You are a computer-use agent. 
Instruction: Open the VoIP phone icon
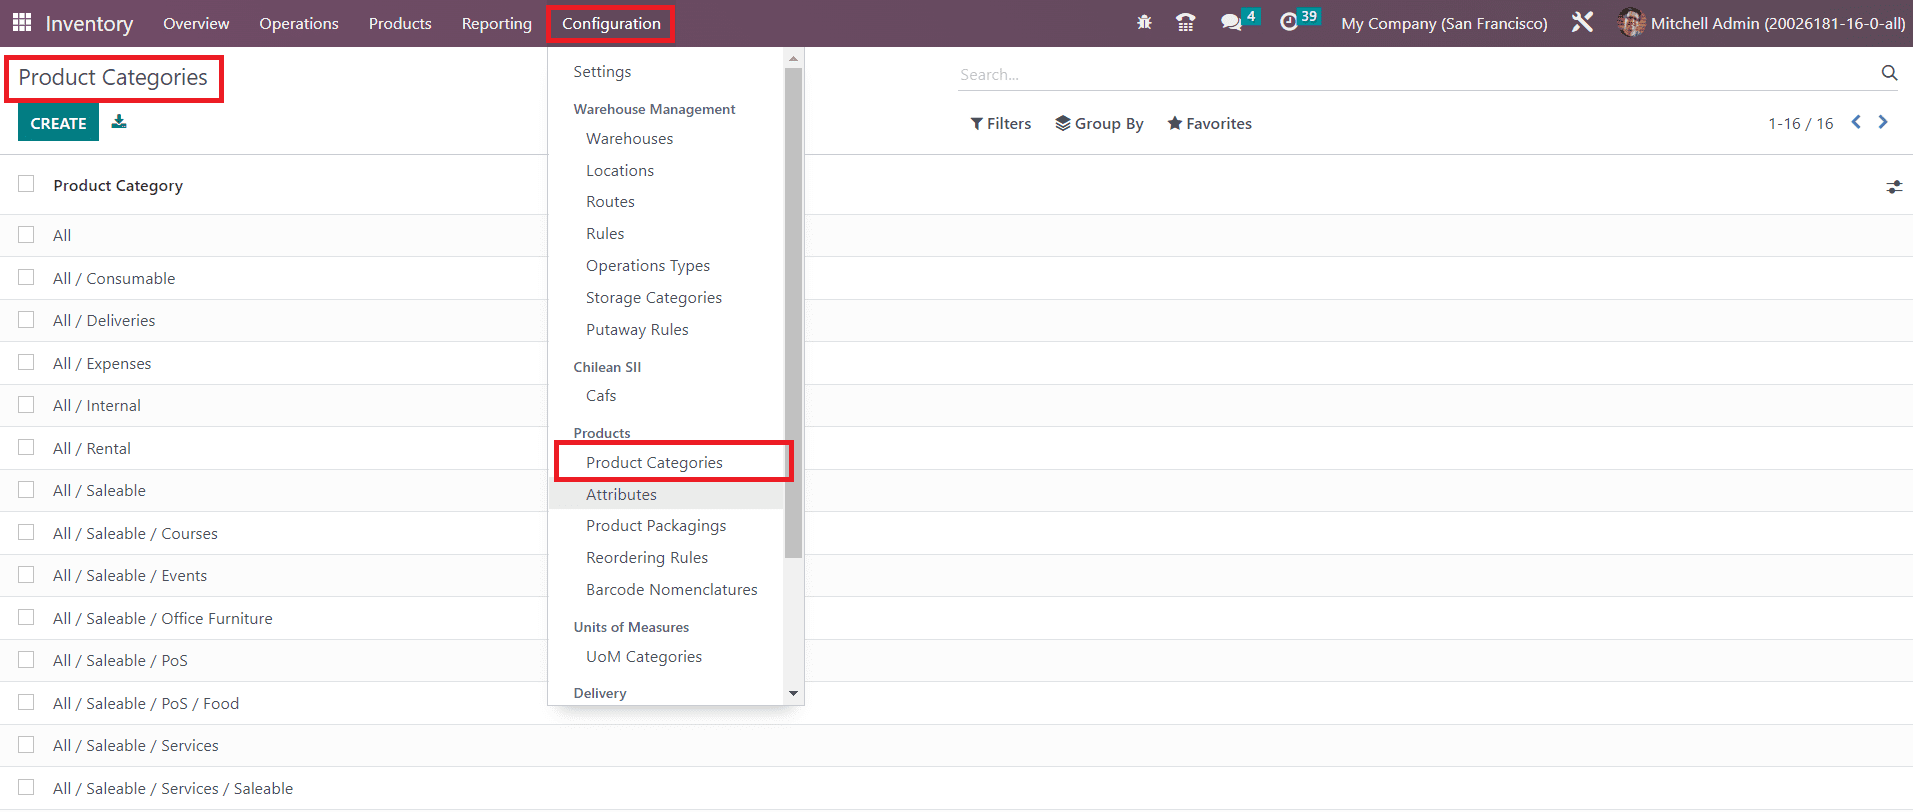click(x=1185, y=22)
